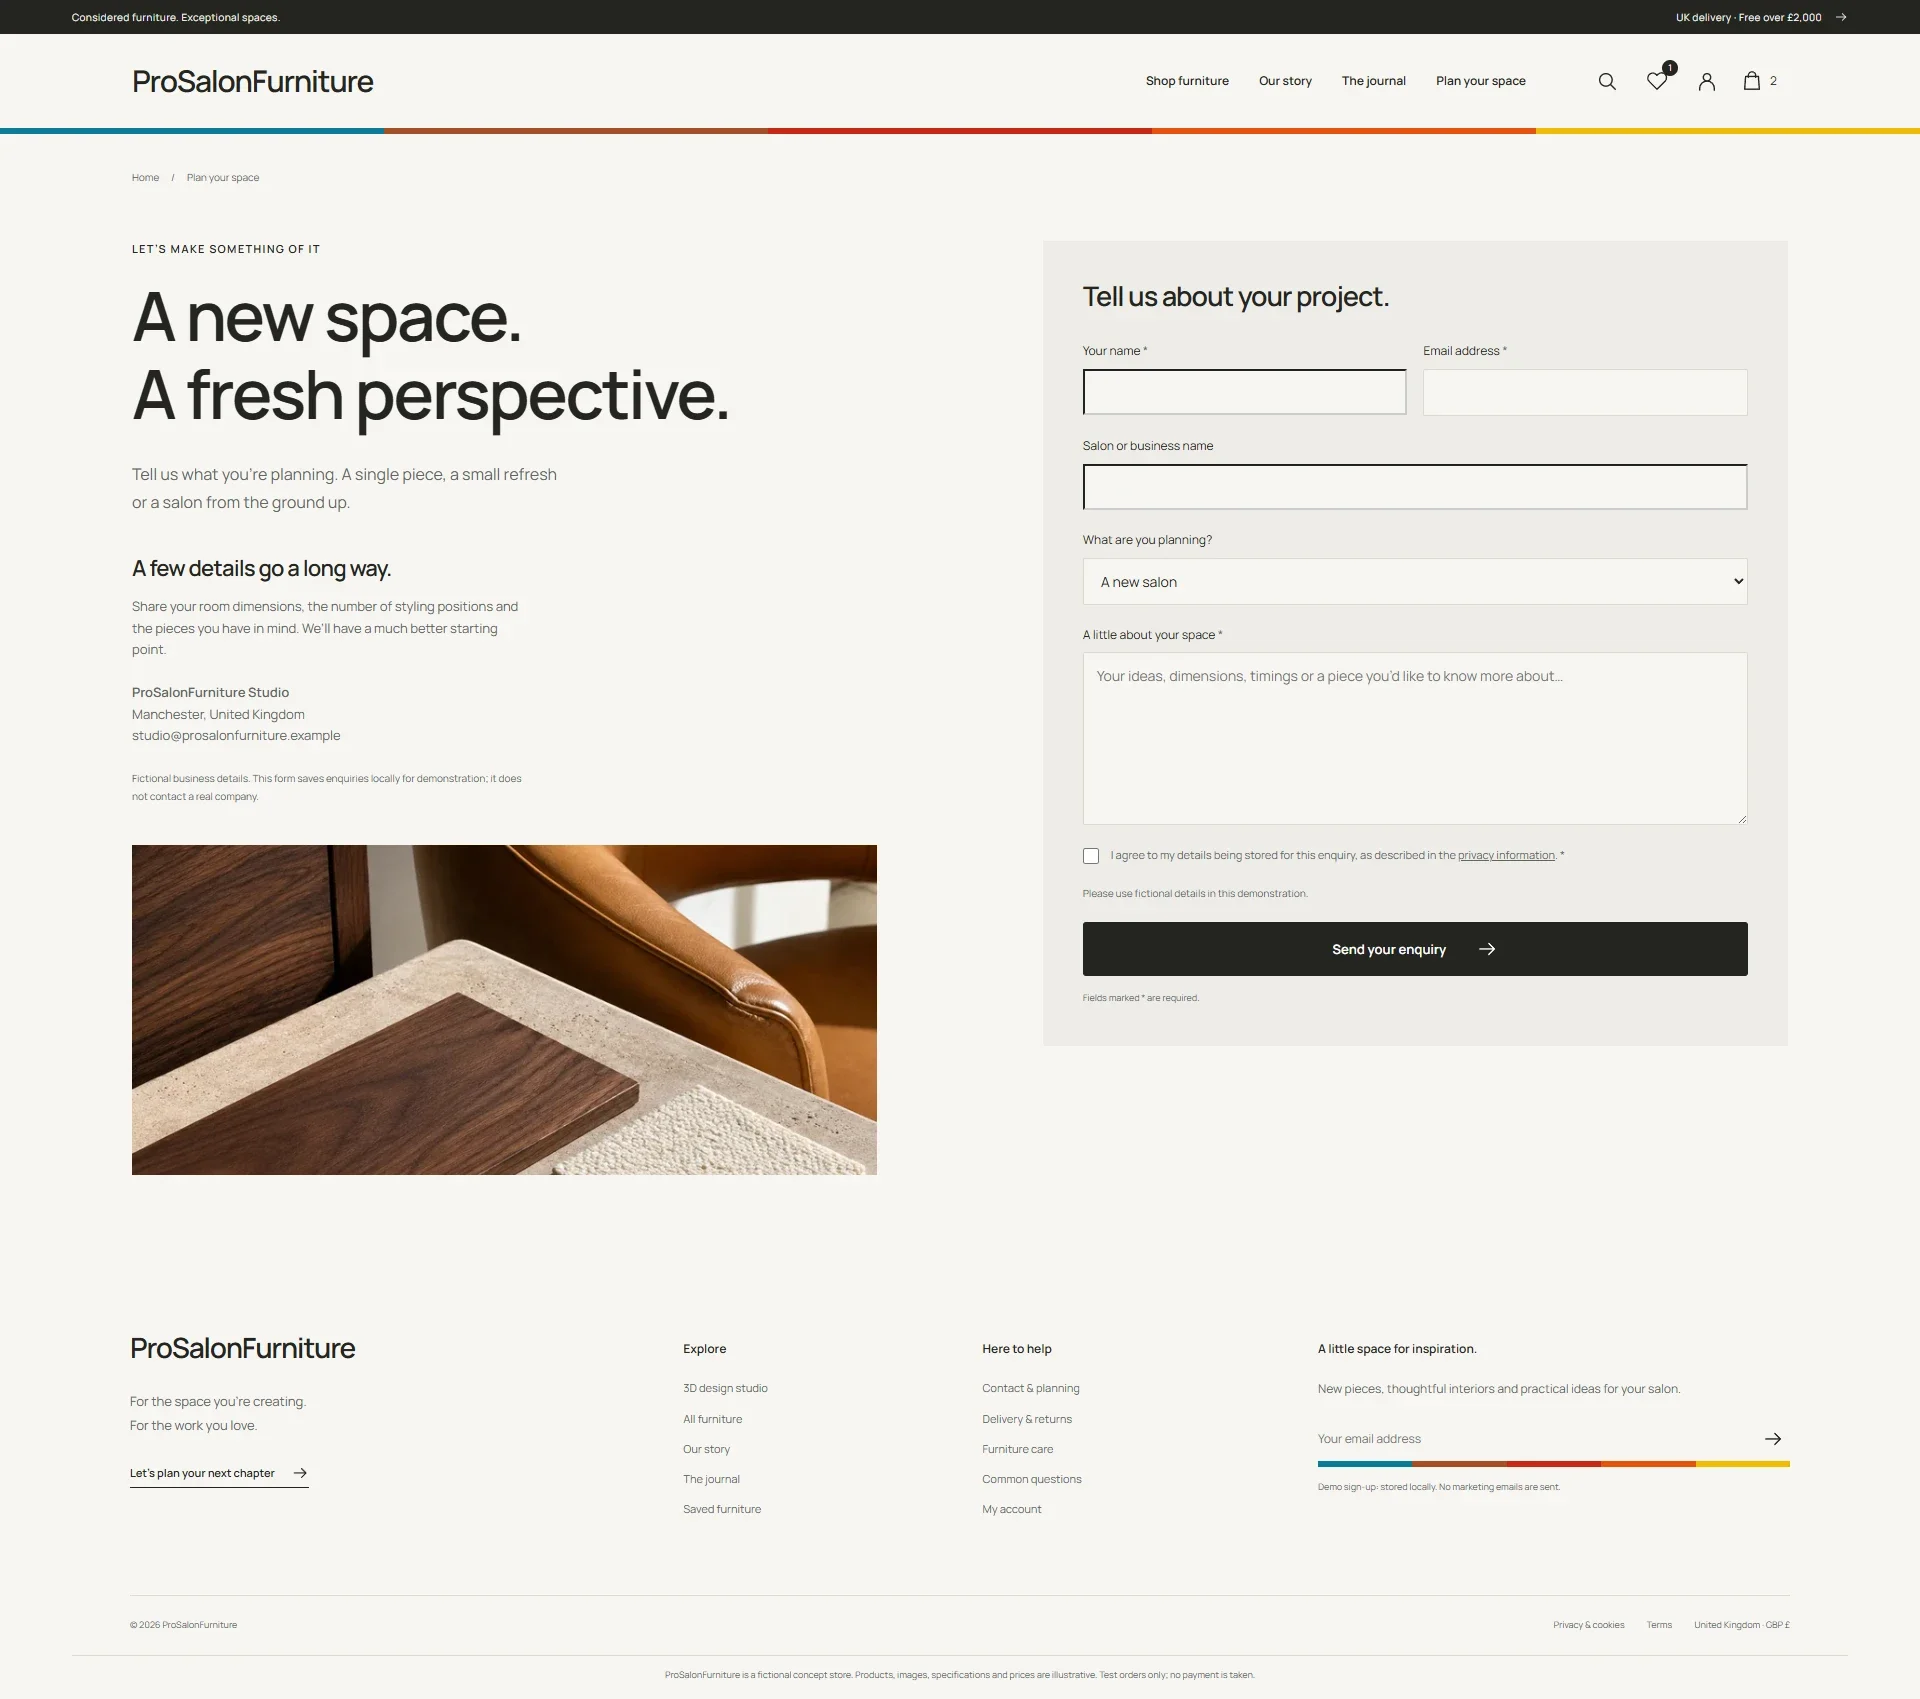
Task: Open the furniture materials photo
Action: coord(504,1010)
